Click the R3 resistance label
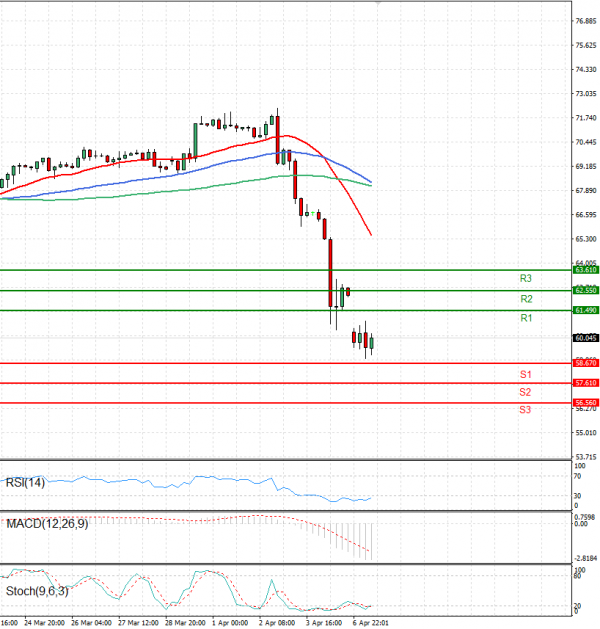This screenshot has height=629, width=600. coord(525,278)
